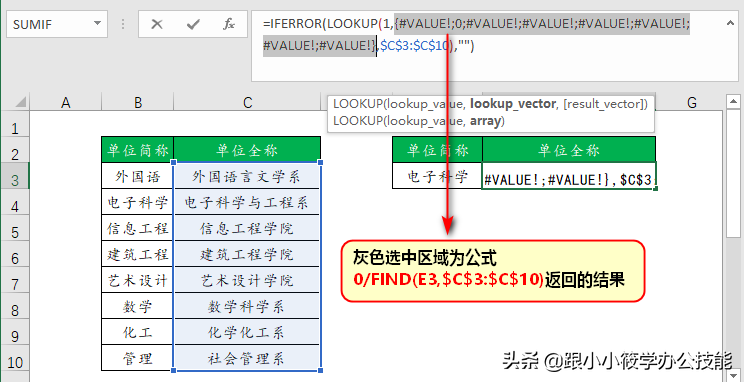
Task: Select cell 外国语言文学系
Action: (x=247, y=176)
